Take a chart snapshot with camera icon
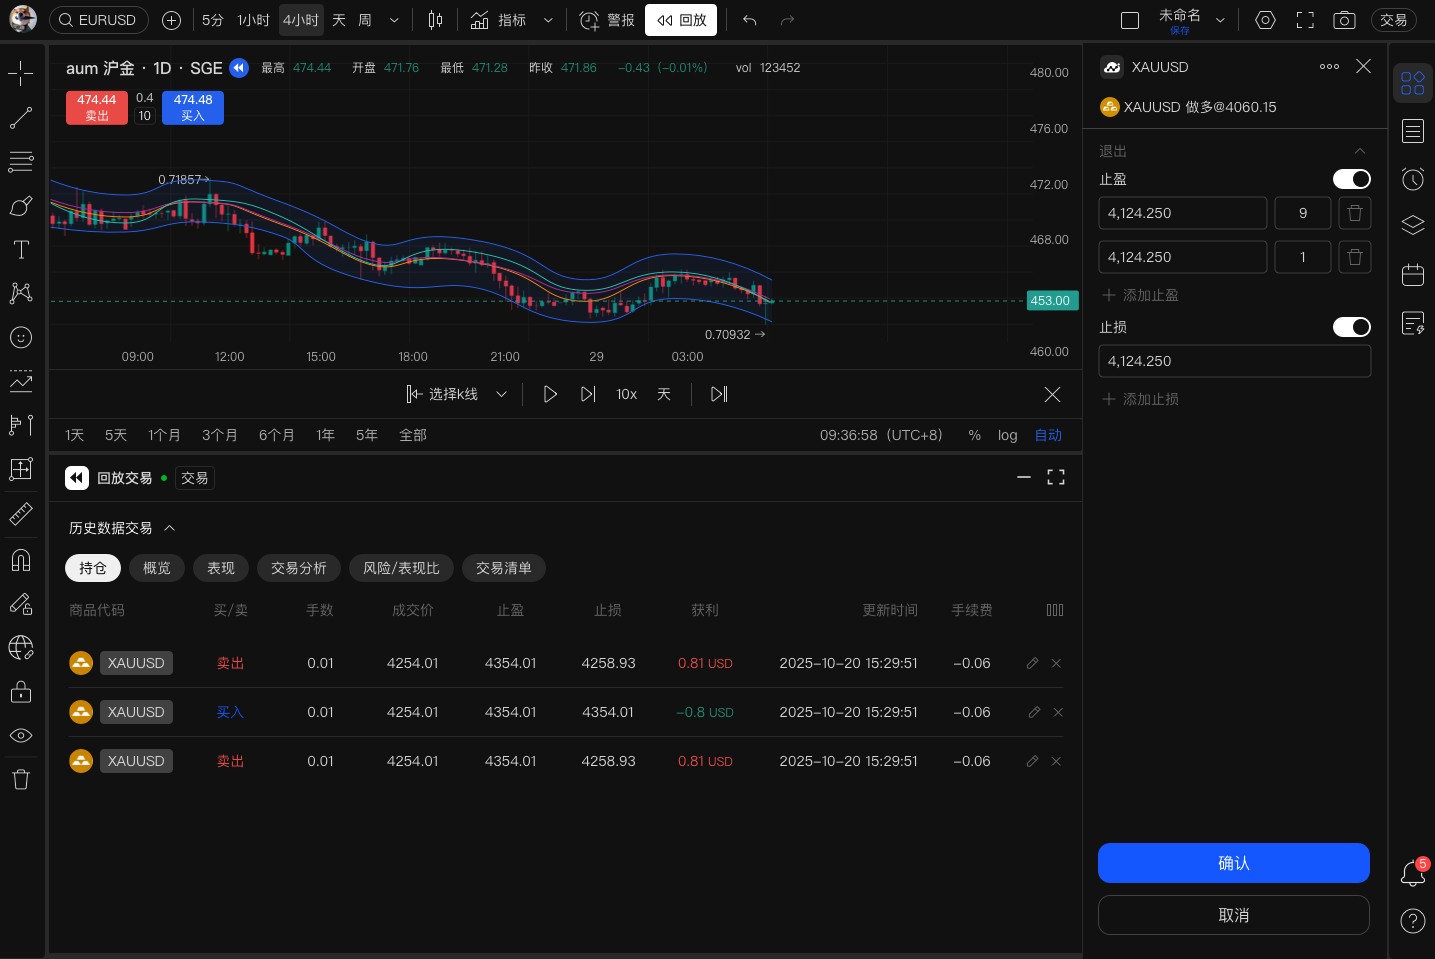The height and width of the screenshot is (959, 1435). coord(1344,20)
